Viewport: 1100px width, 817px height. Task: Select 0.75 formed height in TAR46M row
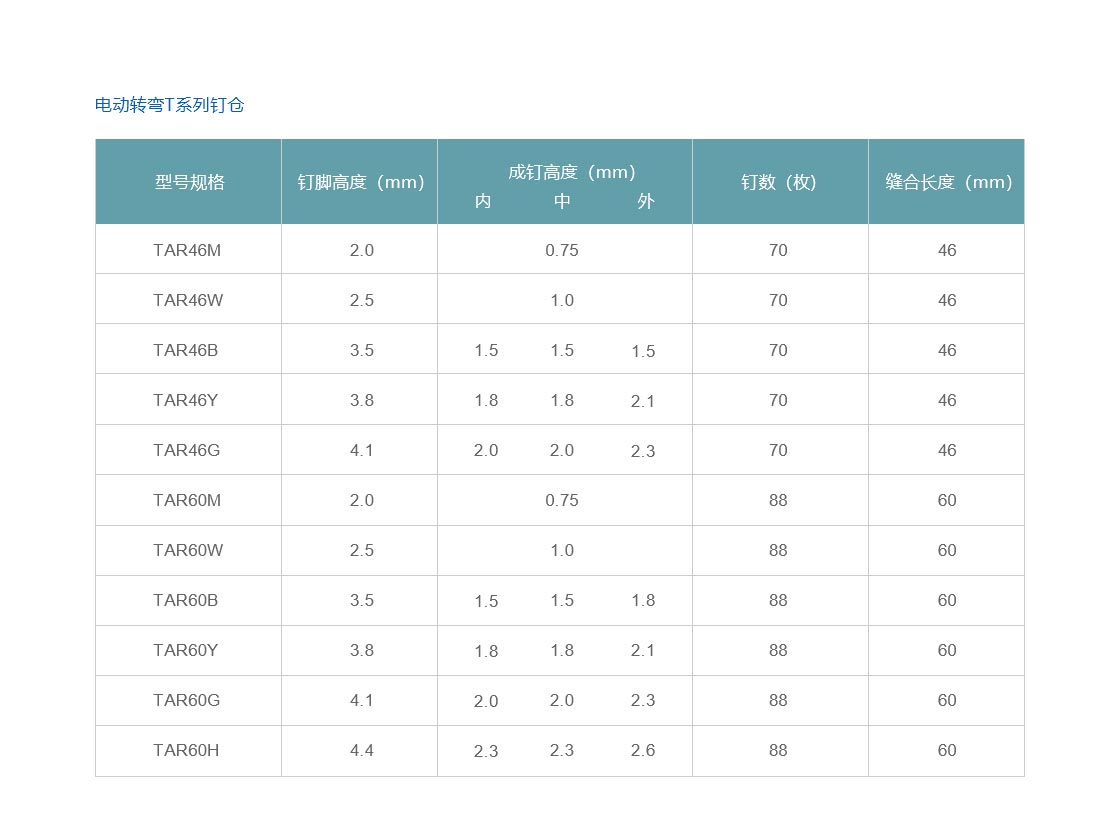pyautogui.click(x=562, y=250)
